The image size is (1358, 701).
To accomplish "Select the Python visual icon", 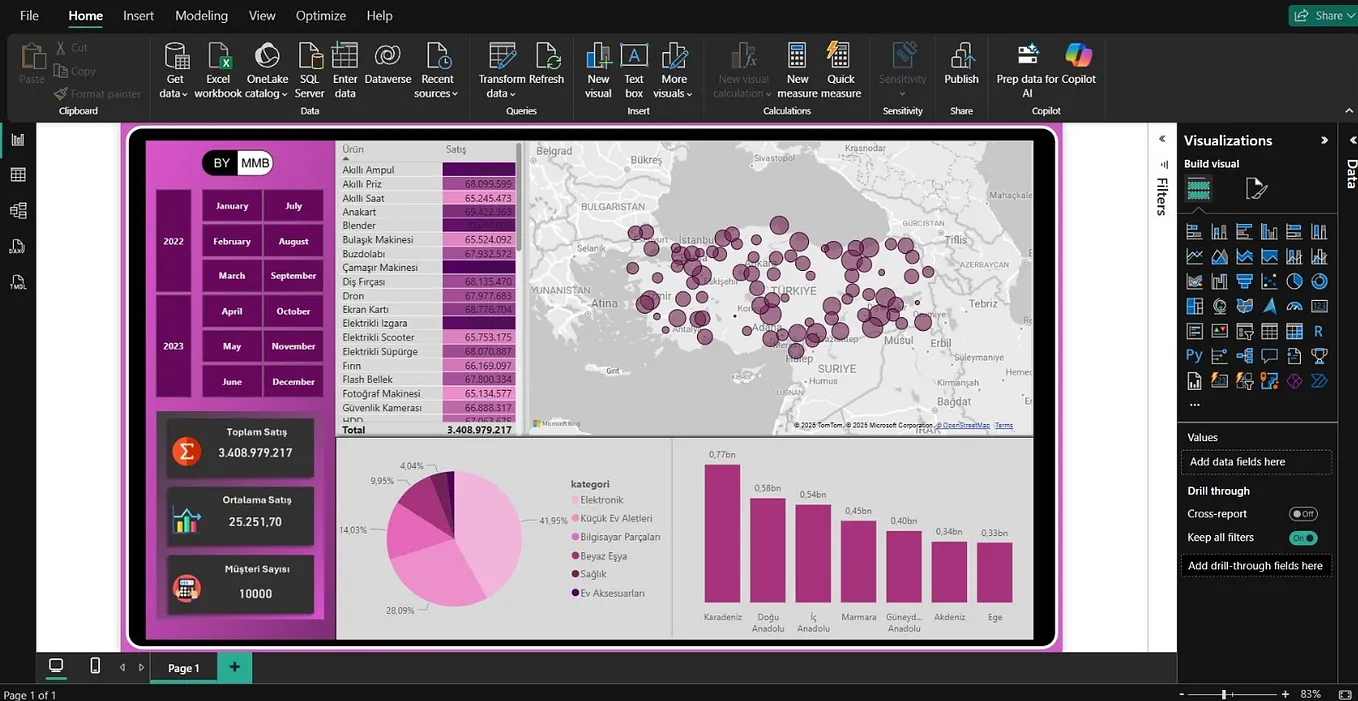I will click(1195, 355).
